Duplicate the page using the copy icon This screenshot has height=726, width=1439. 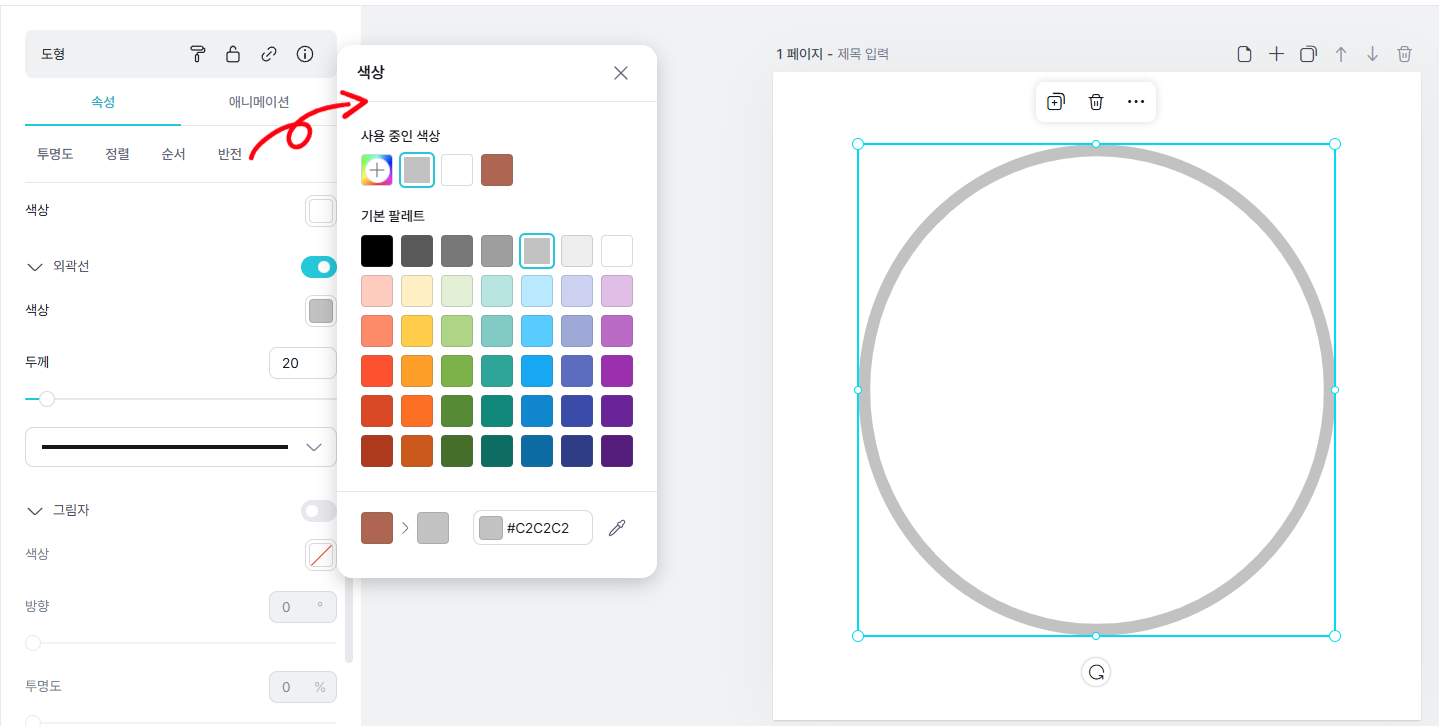(1308, 54)
